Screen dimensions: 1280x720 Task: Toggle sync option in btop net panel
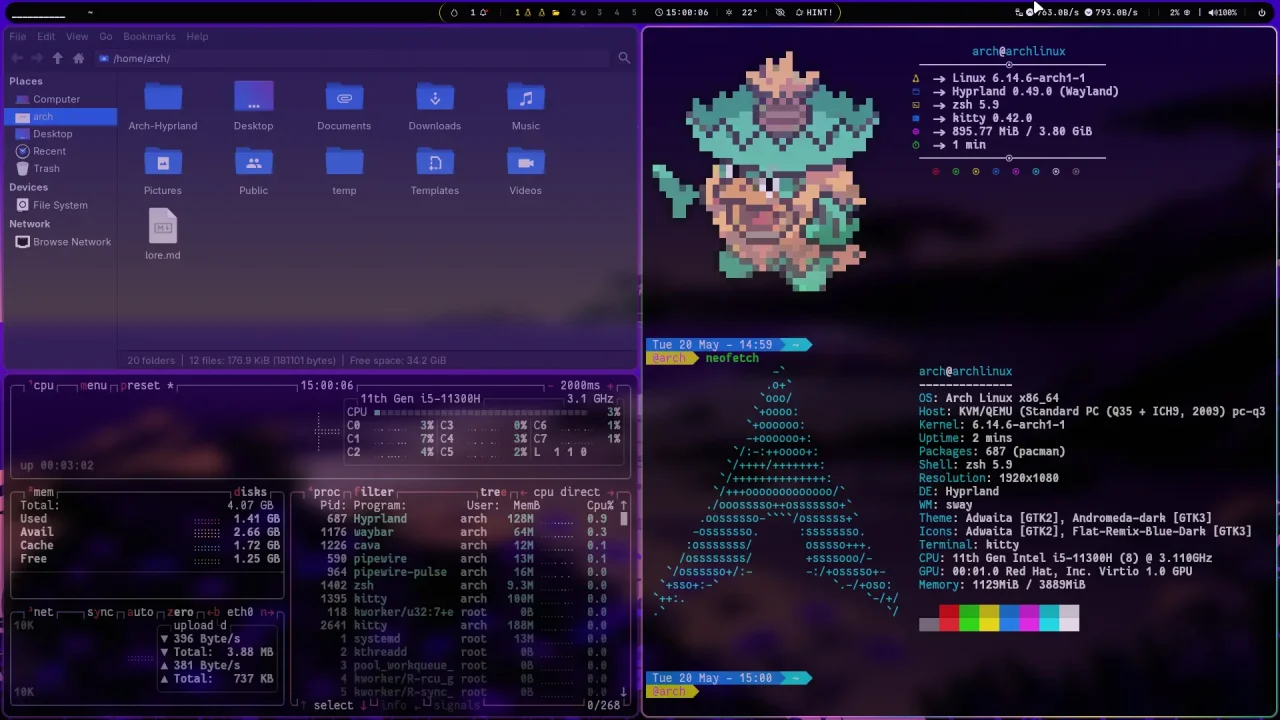(x=100, y=612)
